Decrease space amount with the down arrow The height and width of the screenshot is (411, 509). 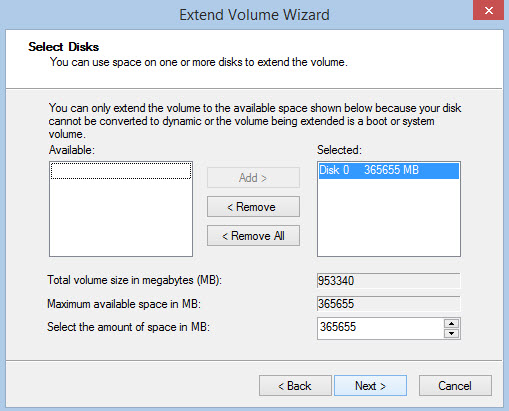(x=451, y=333)
